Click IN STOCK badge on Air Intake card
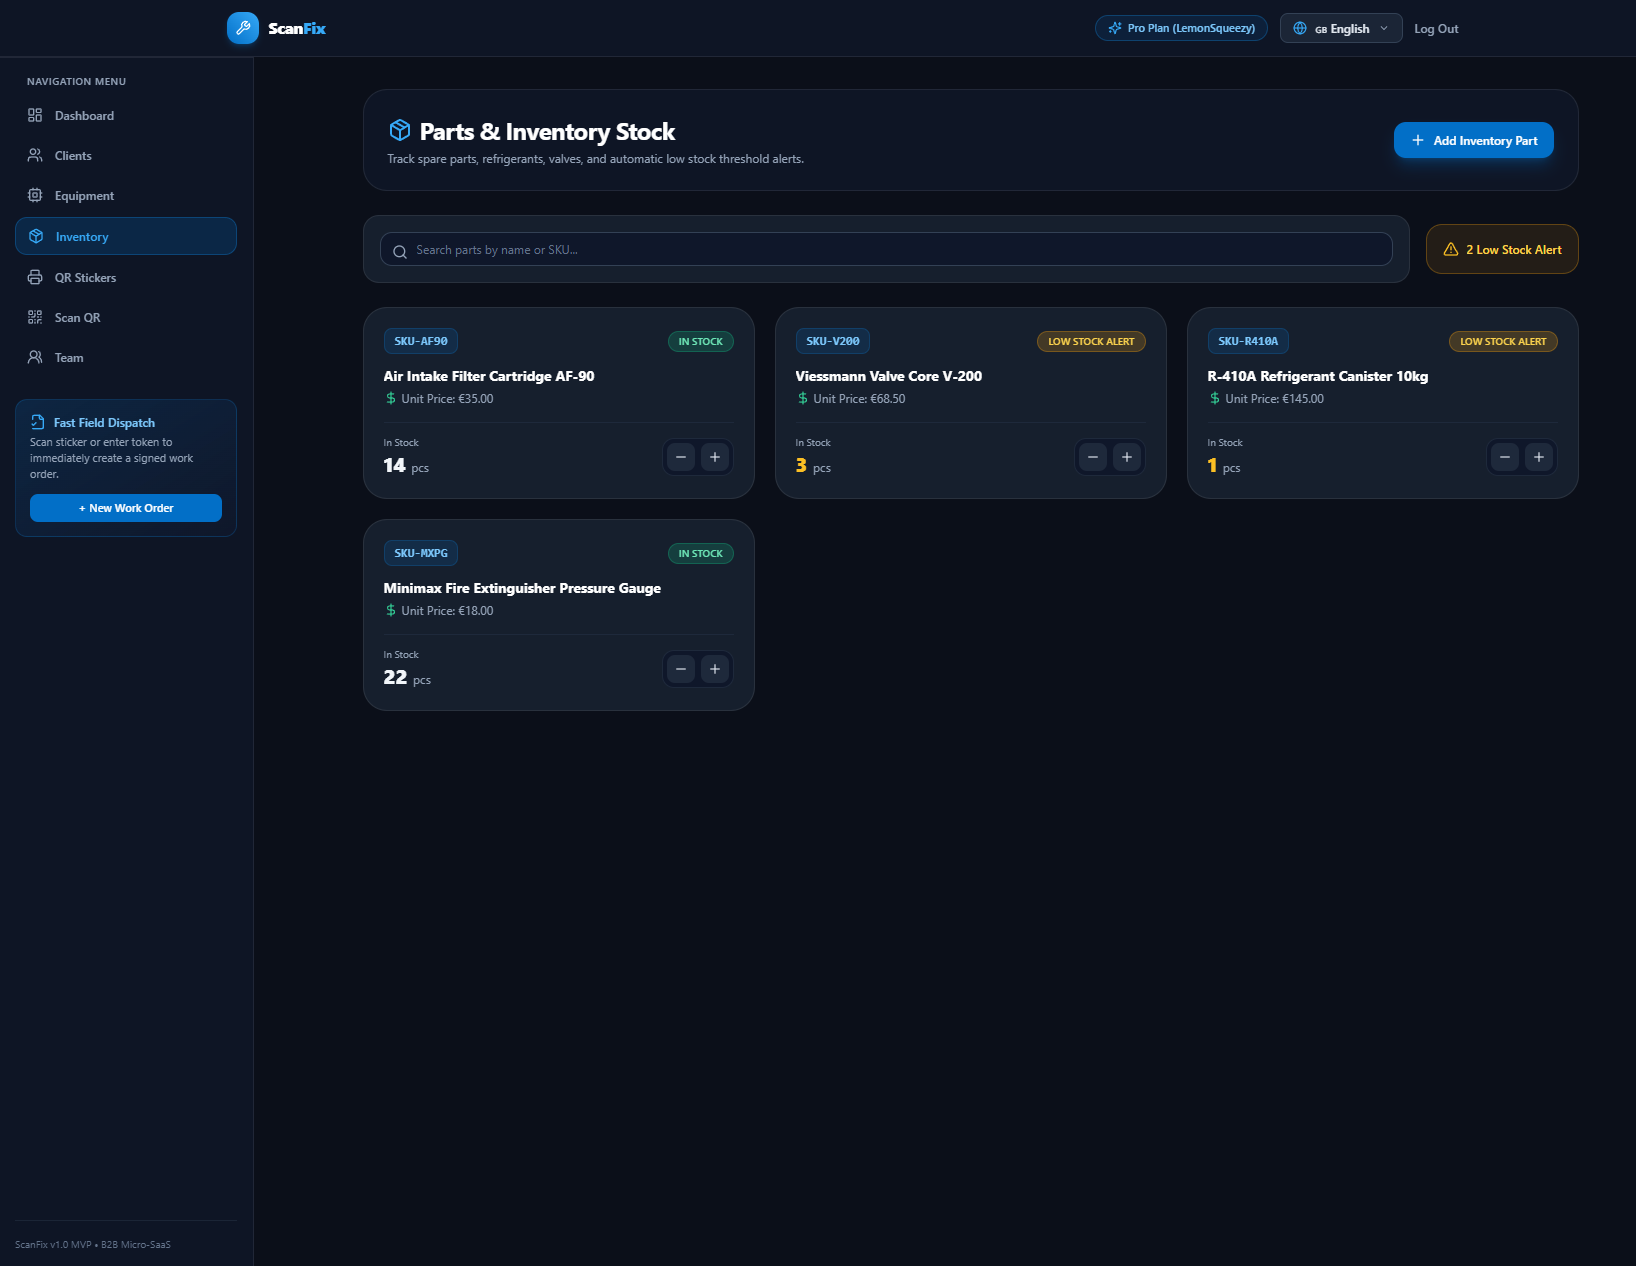This screenshot has height=1266, width=1636. tap(701, 341)
